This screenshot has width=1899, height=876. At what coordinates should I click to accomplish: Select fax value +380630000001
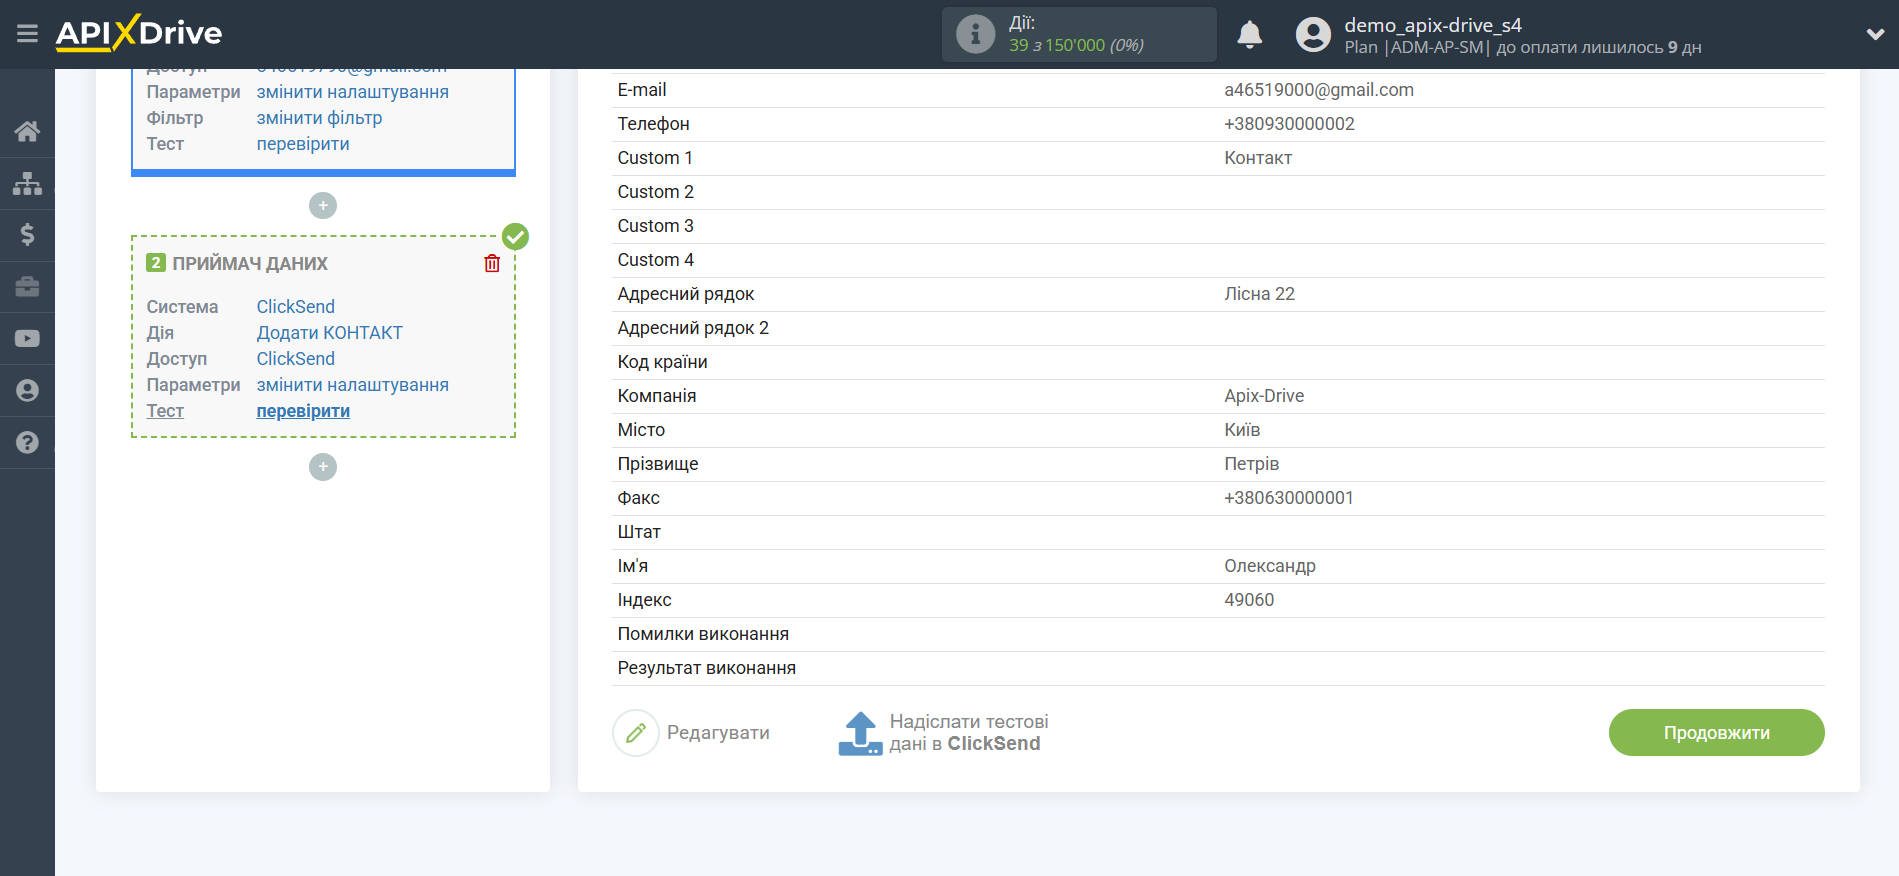pos(1289,498)
